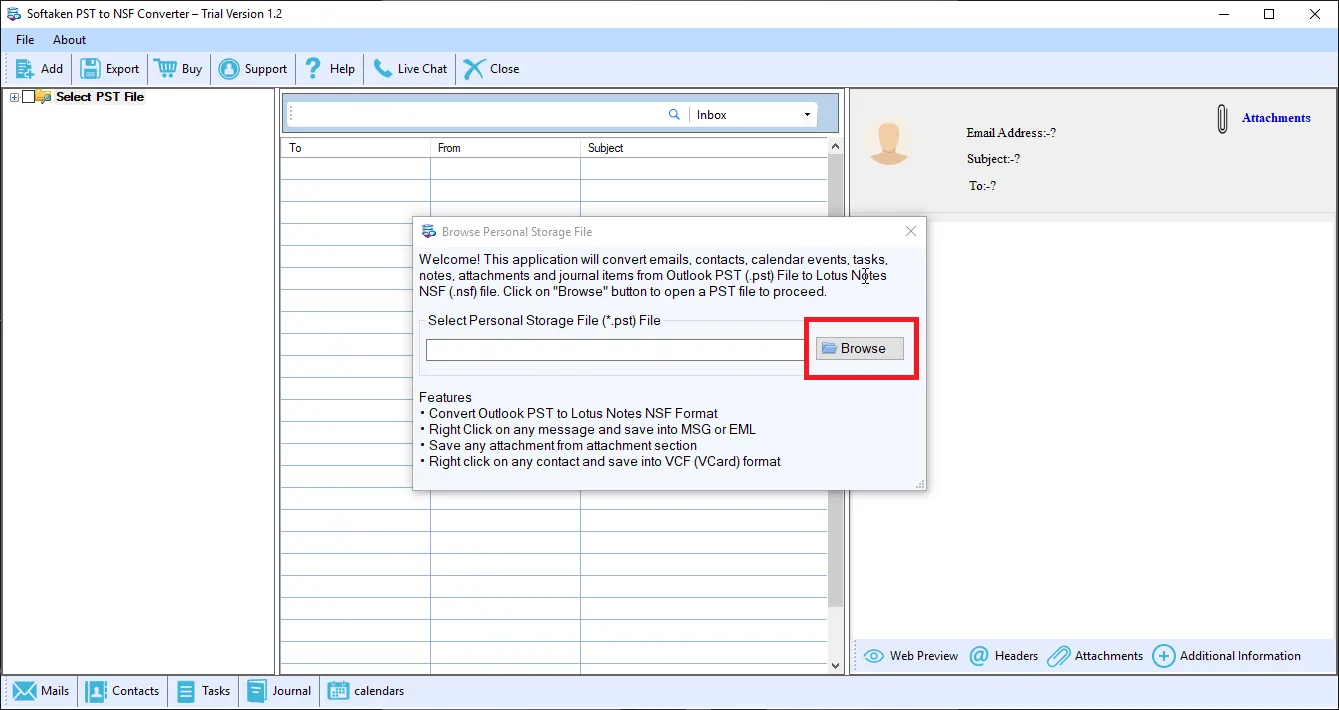Click the PST file path input field
This screenshot has width=1339, height=710.
click(x=616, y=350)
